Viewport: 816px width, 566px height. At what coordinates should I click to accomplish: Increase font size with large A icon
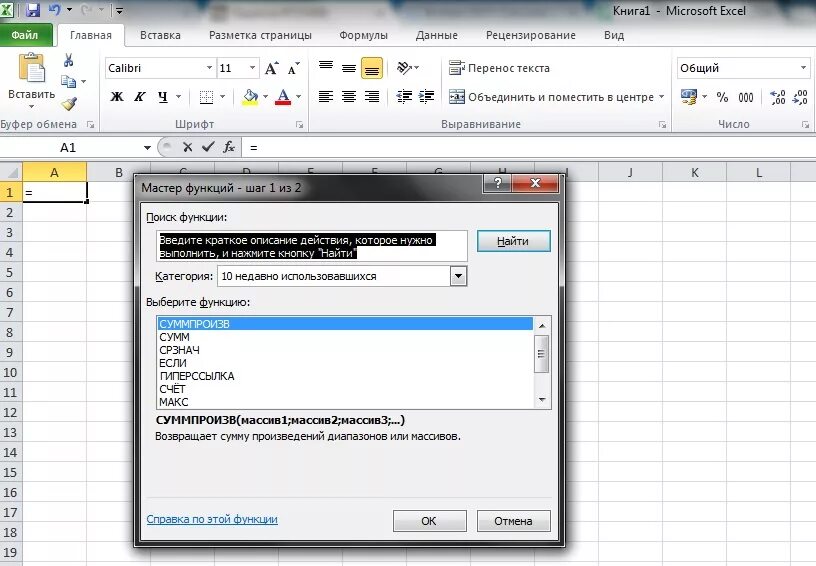tap(271, 68)
